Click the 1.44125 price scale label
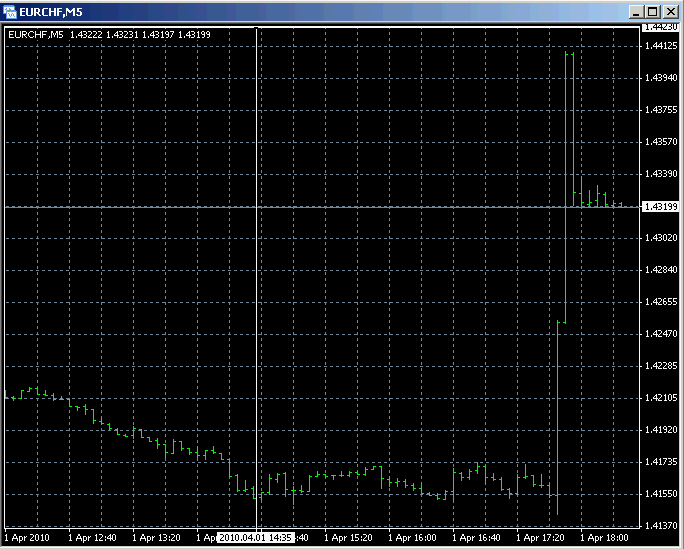The width and height of the screenshot is (684, 549). click(x=660, y=46)
